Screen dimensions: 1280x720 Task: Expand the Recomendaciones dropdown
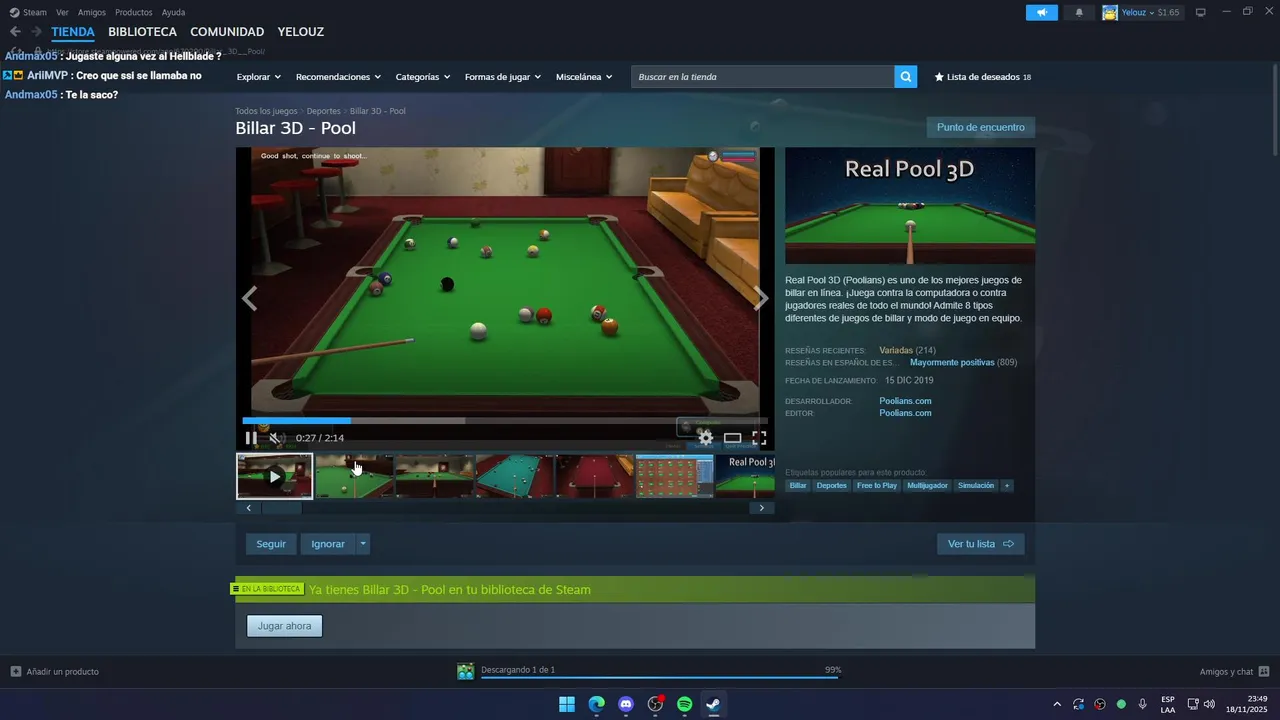tap(338, 77)
